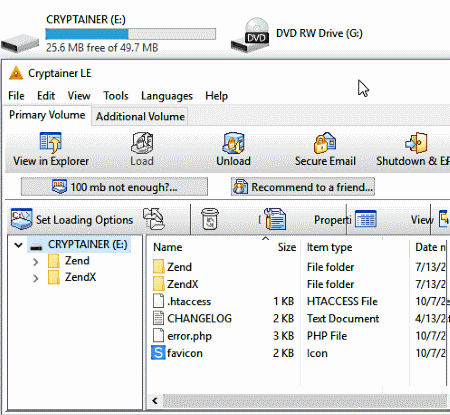
Task: Click the recycle bin delete icon
Action: click(x=210, y=219)
